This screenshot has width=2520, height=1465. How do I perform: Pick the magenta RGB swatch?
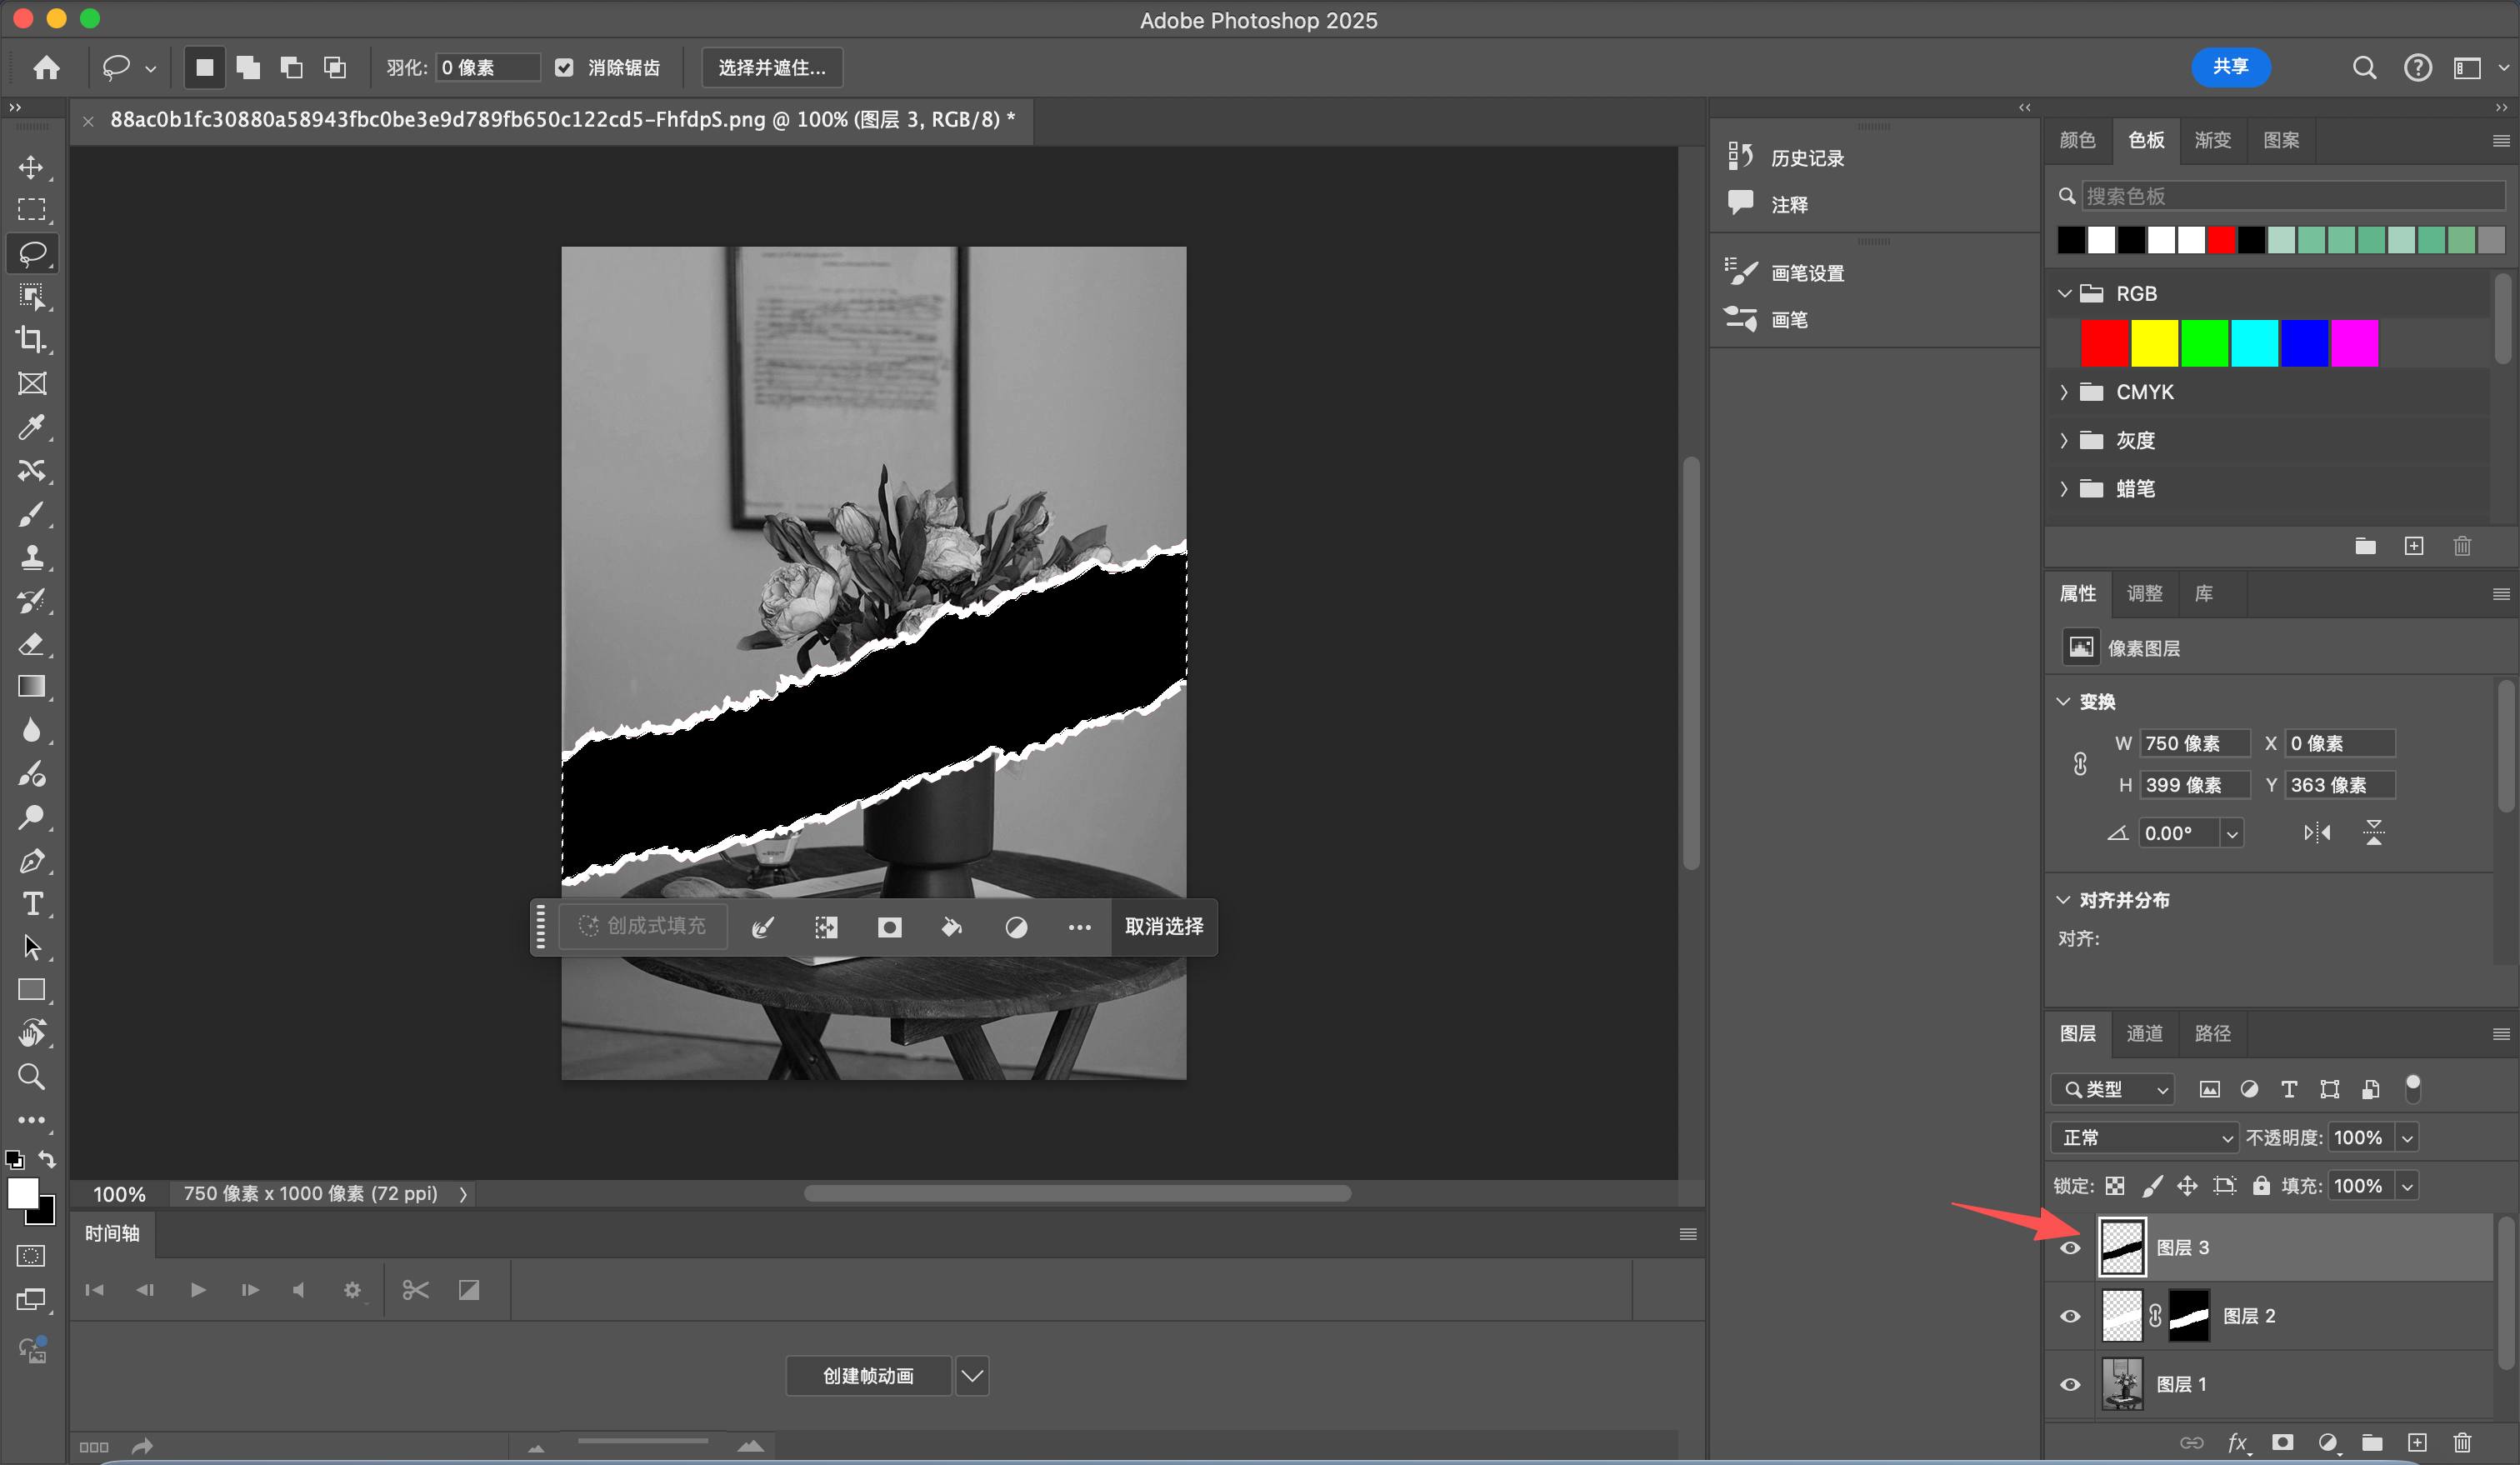click(x=2354, y=344)
